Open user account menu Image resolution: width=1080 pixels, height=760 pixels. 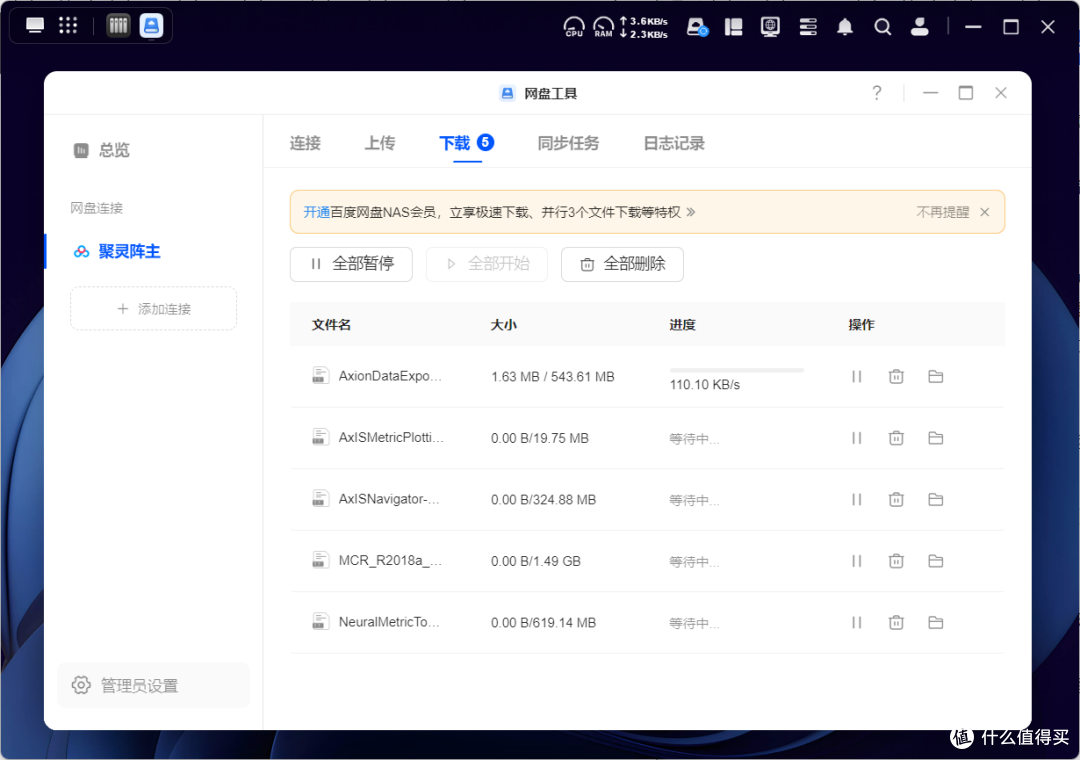pos(920,27)
